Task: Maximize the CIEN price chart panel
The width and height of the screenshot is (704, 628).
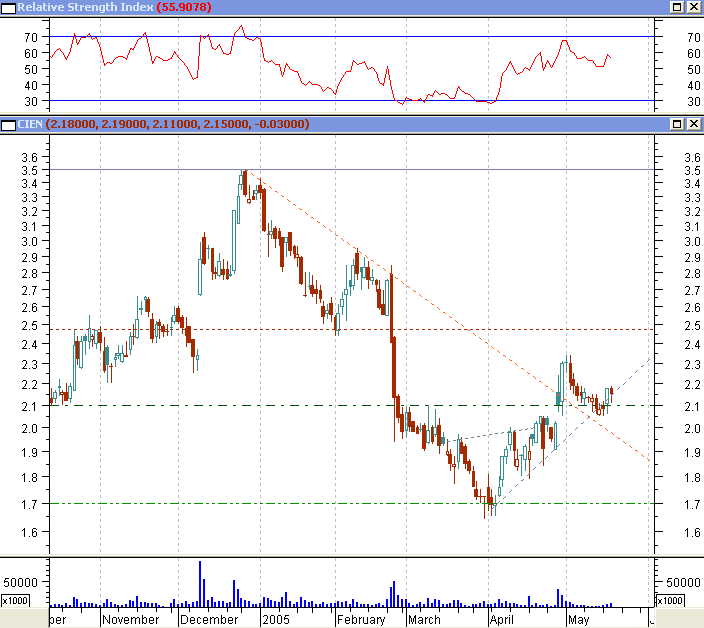Action: point(677,124)
